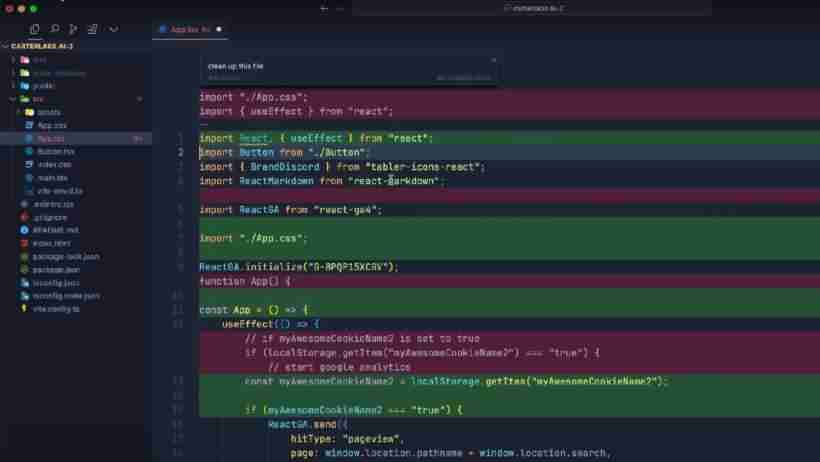Open Button.tsx from the file tree
820x462 pixels.
point(55,151)
